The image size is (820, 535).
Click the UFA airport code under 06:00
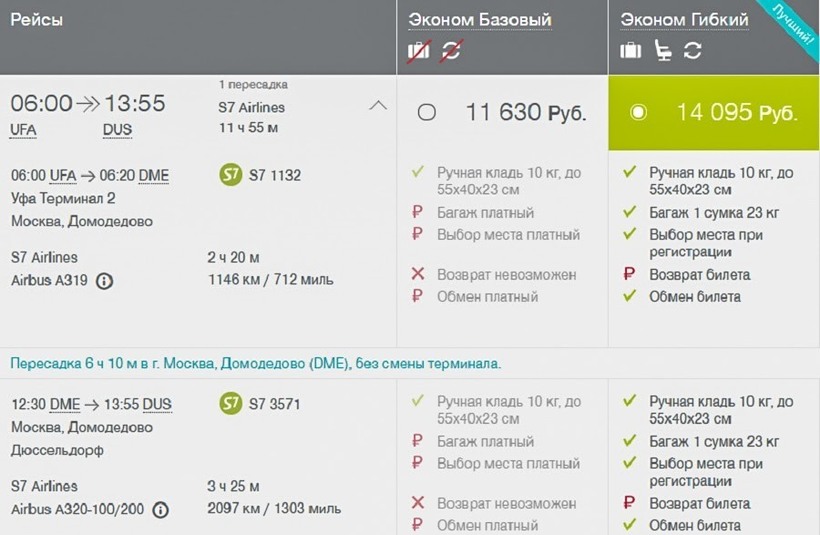coord(24,130)
